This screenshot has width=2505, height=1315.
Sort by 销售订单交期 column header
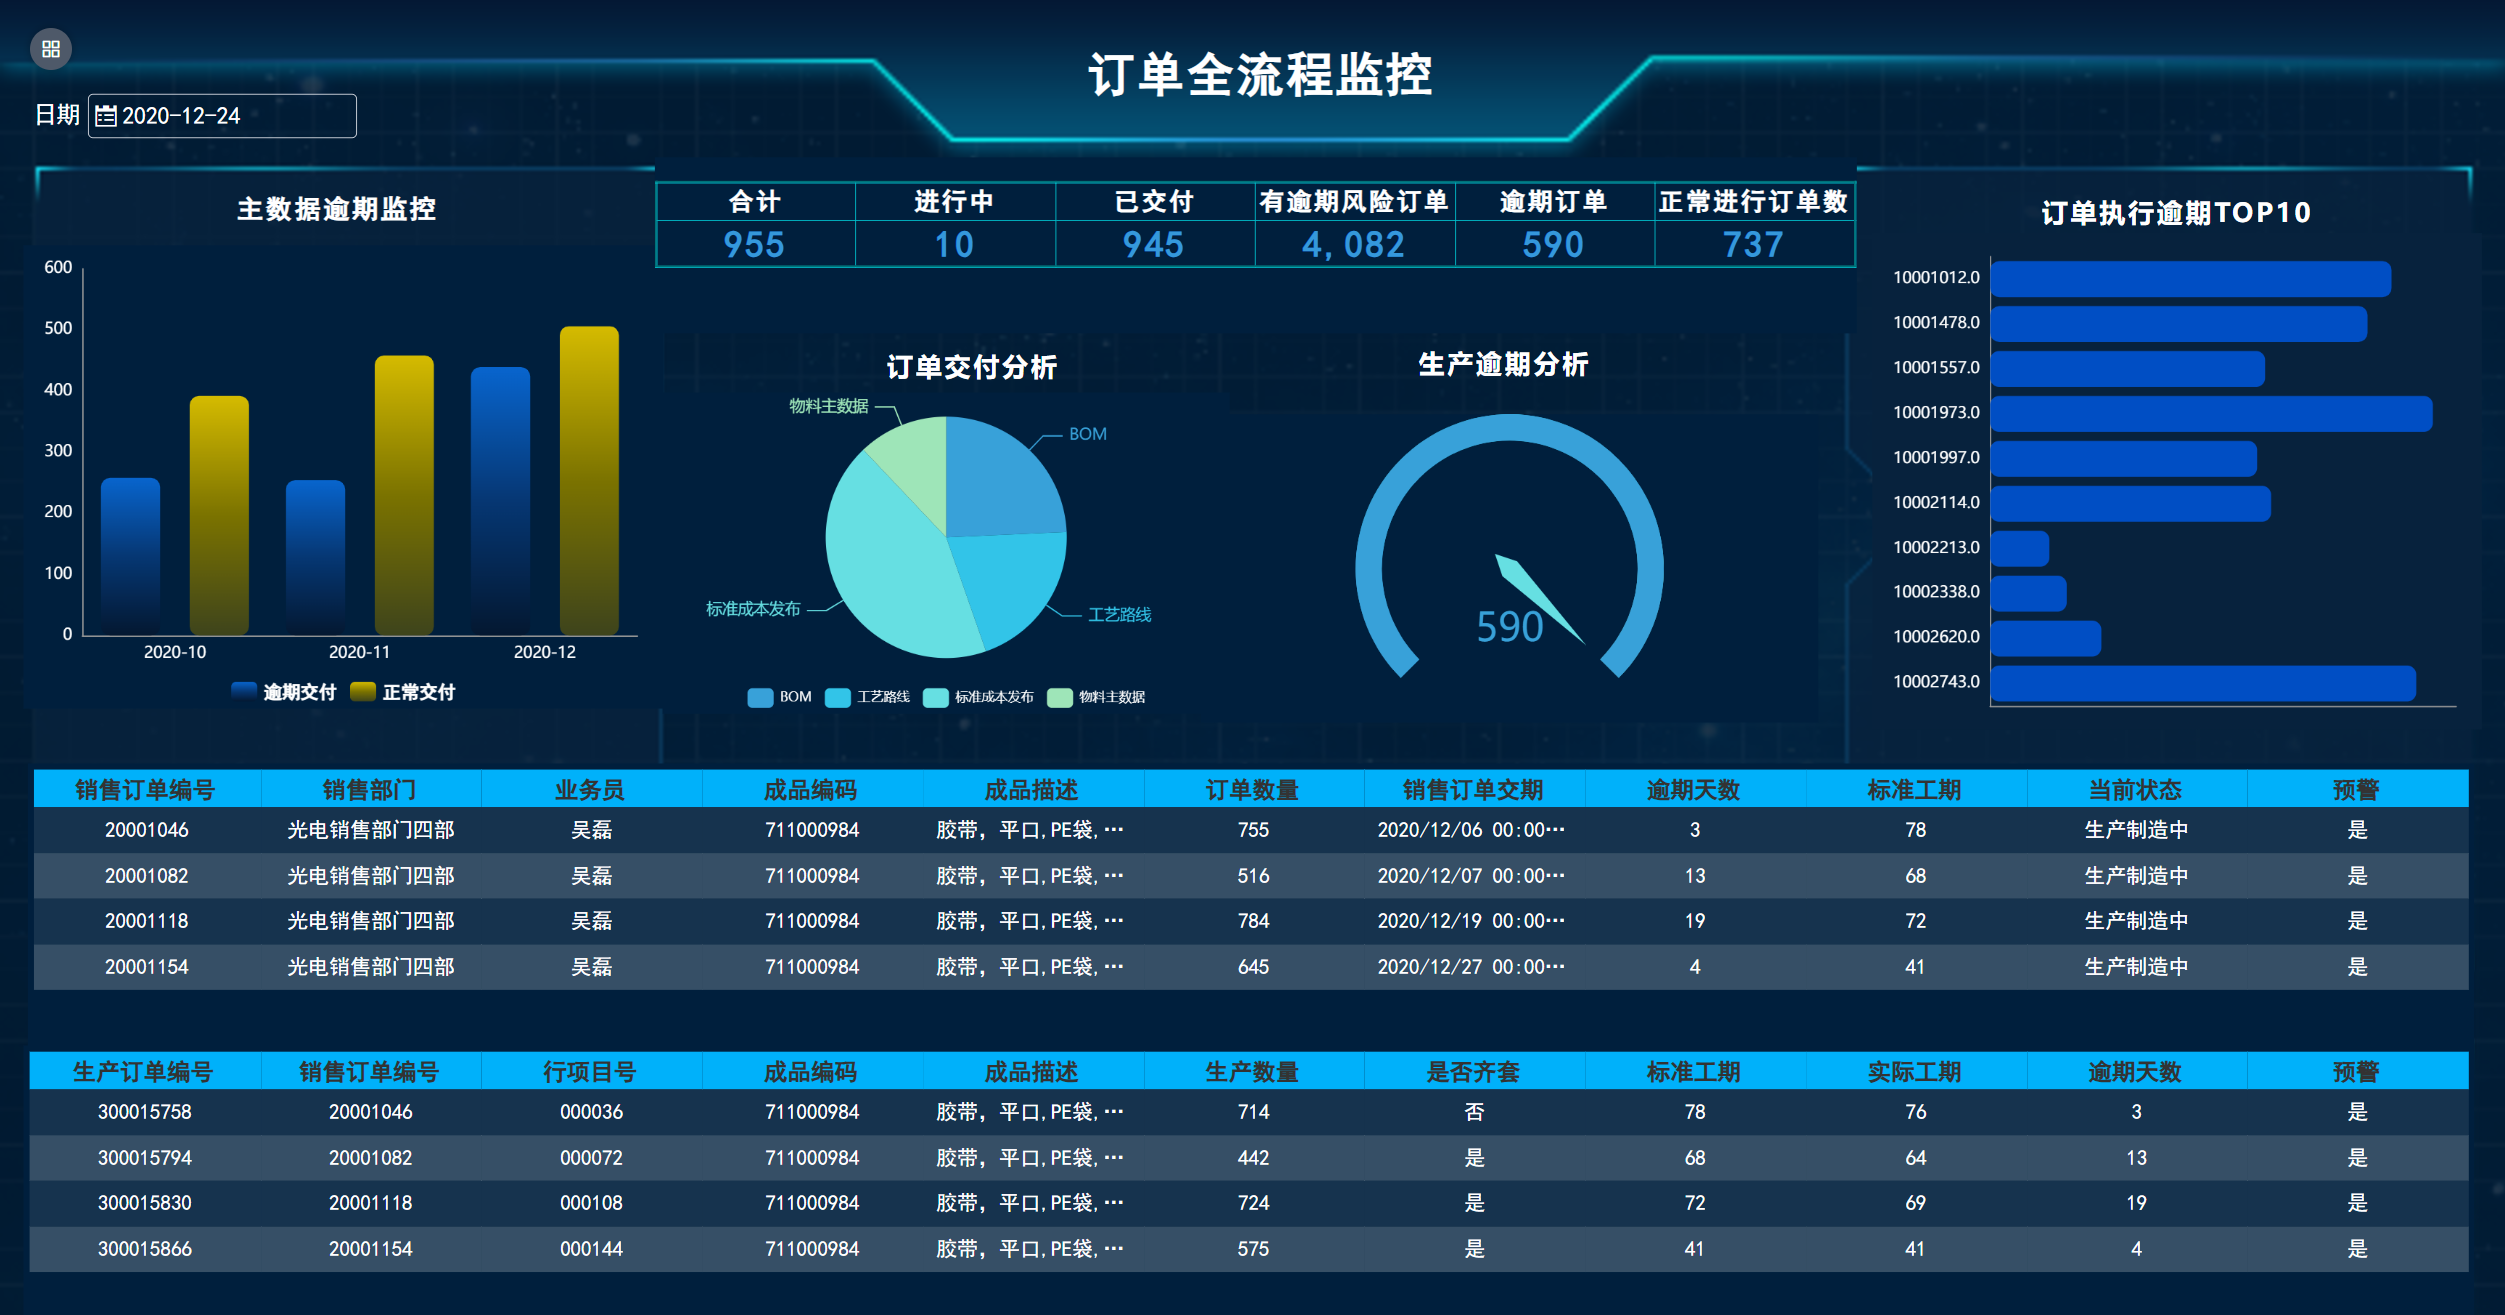tap(1473, 790)
